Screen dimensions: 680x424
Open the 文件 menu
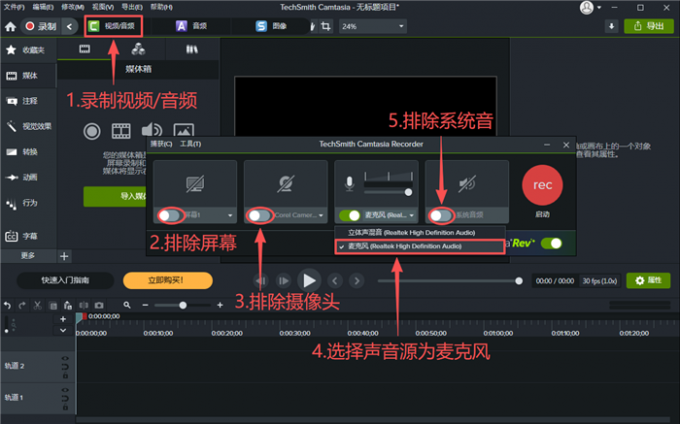point(14,7)
